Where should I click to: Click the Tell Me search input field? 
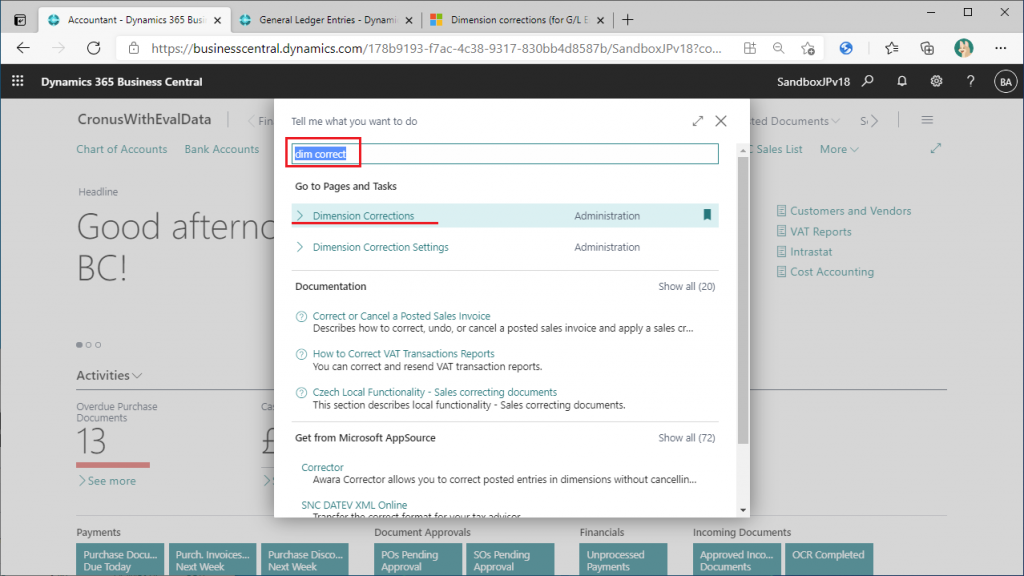click(x=505, y=153)
